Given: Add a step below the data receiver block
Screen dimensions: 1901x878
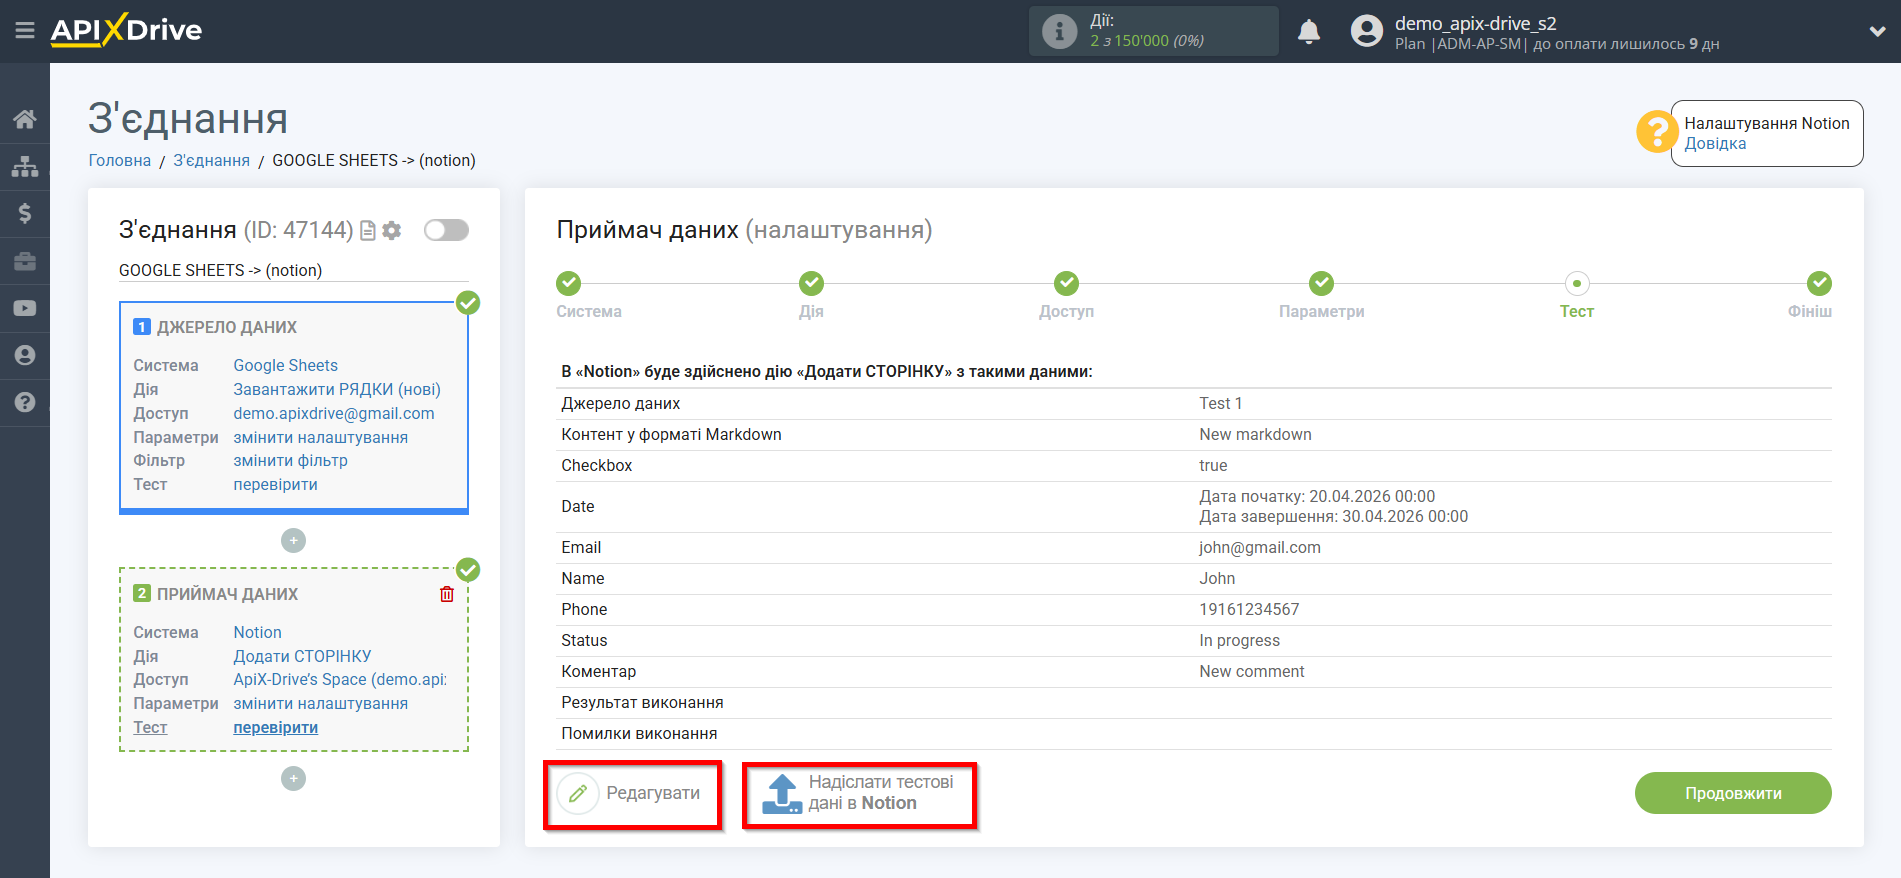Looking at the screenshot, I should pyautogui.click(x=293, y=779).
